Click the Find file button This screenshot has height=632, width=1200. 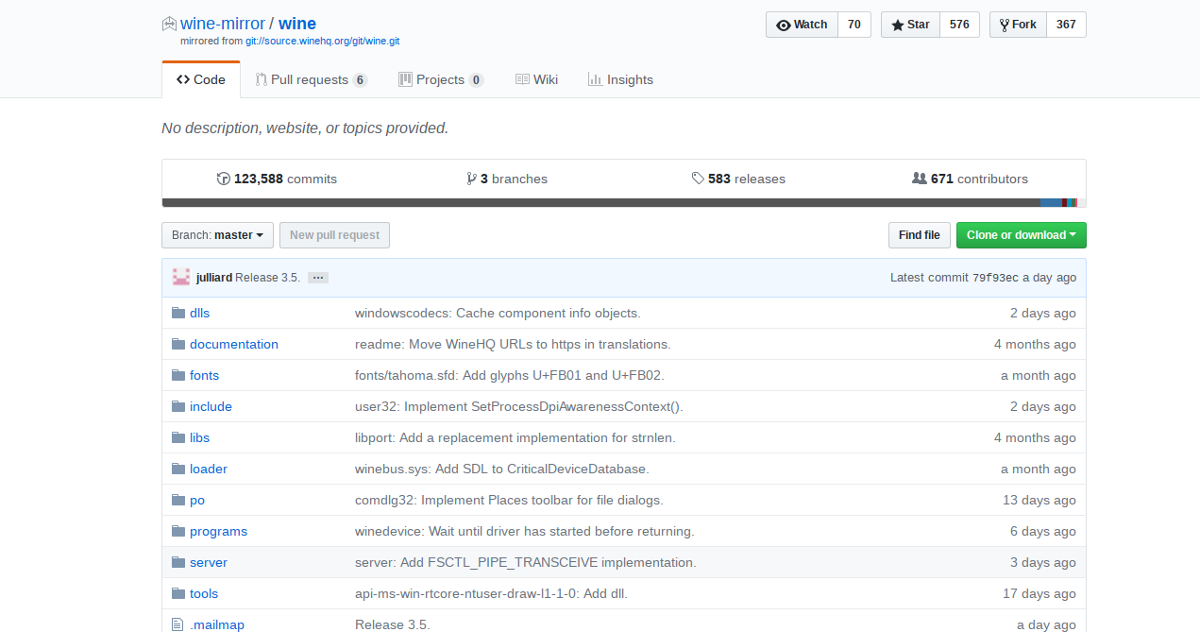pyautogui.click(x=919, y=235)
